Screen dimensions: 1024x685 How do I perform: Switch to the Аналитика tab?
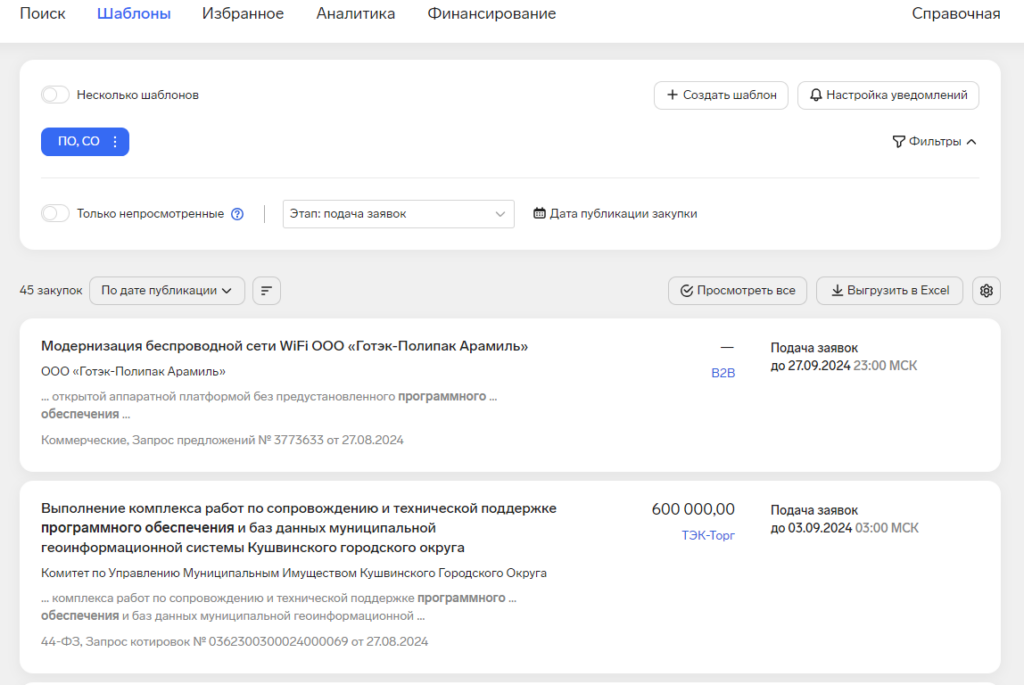[x=355, y=14]
